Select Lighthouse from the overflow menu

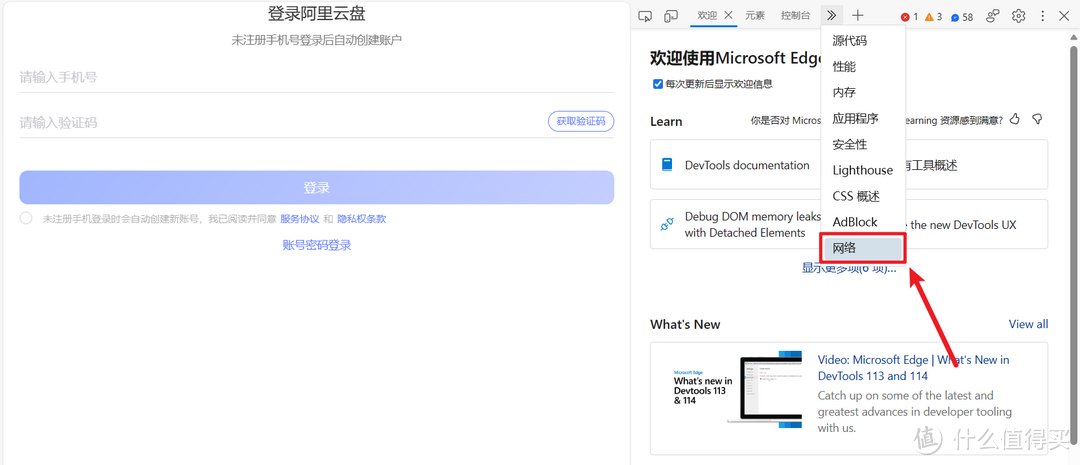863,170
